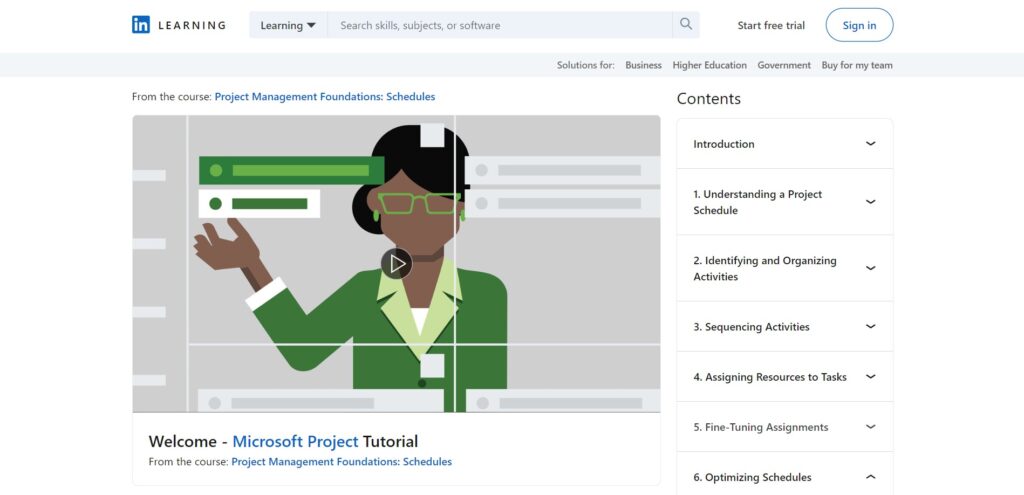Expand chevron for Sequencing Activities
This screenshot has height=495, width=1024.
(x=870, y=327)
